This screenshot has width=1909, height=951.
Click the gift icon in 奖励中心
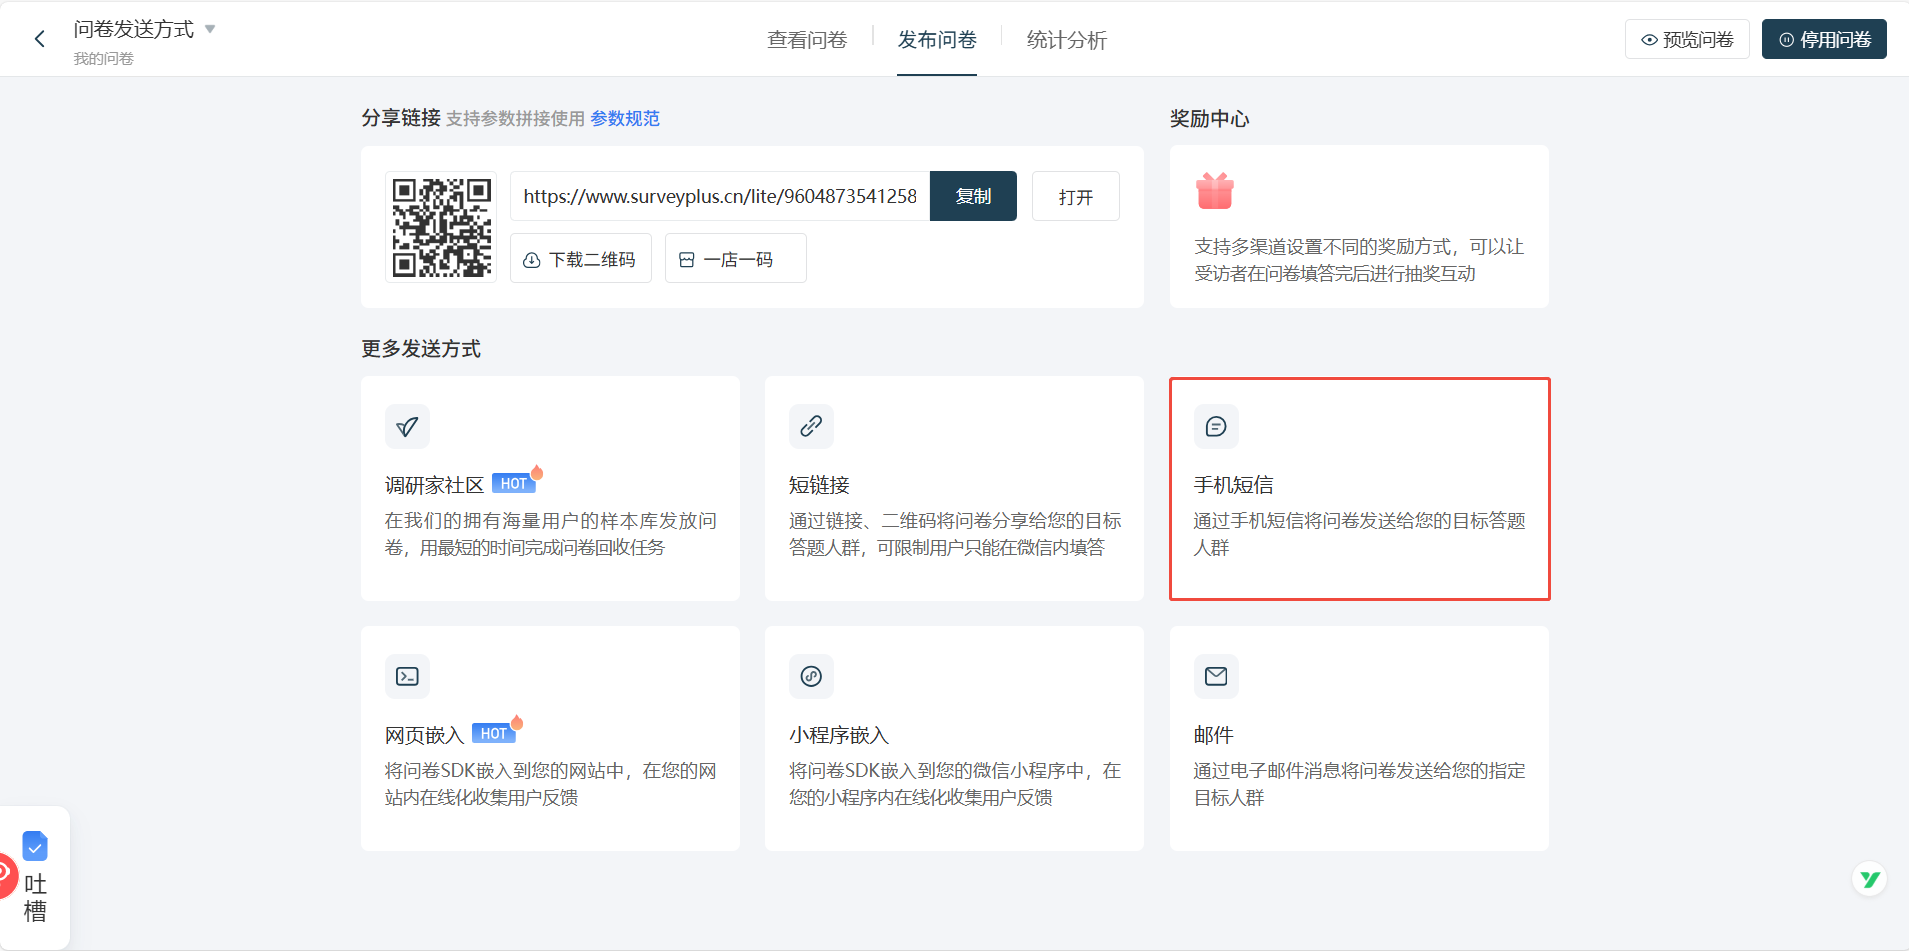click(1213, 191)
